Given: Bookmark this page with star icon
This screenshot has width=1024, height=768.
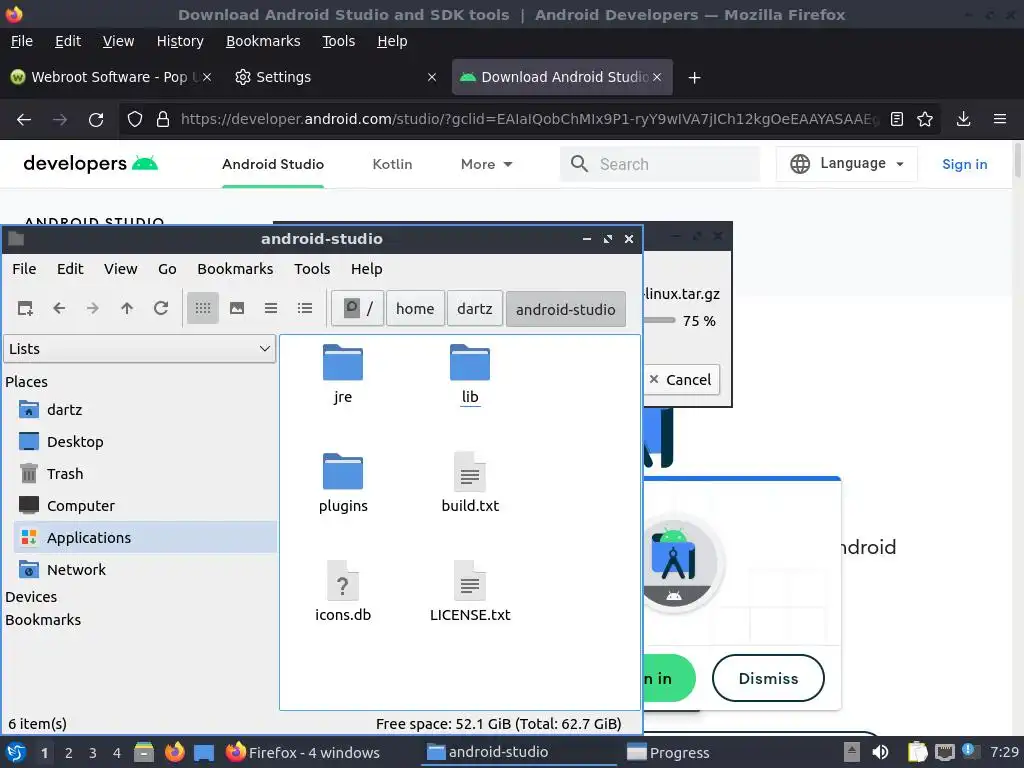Looking at the screenshot, I should [925, 120].
